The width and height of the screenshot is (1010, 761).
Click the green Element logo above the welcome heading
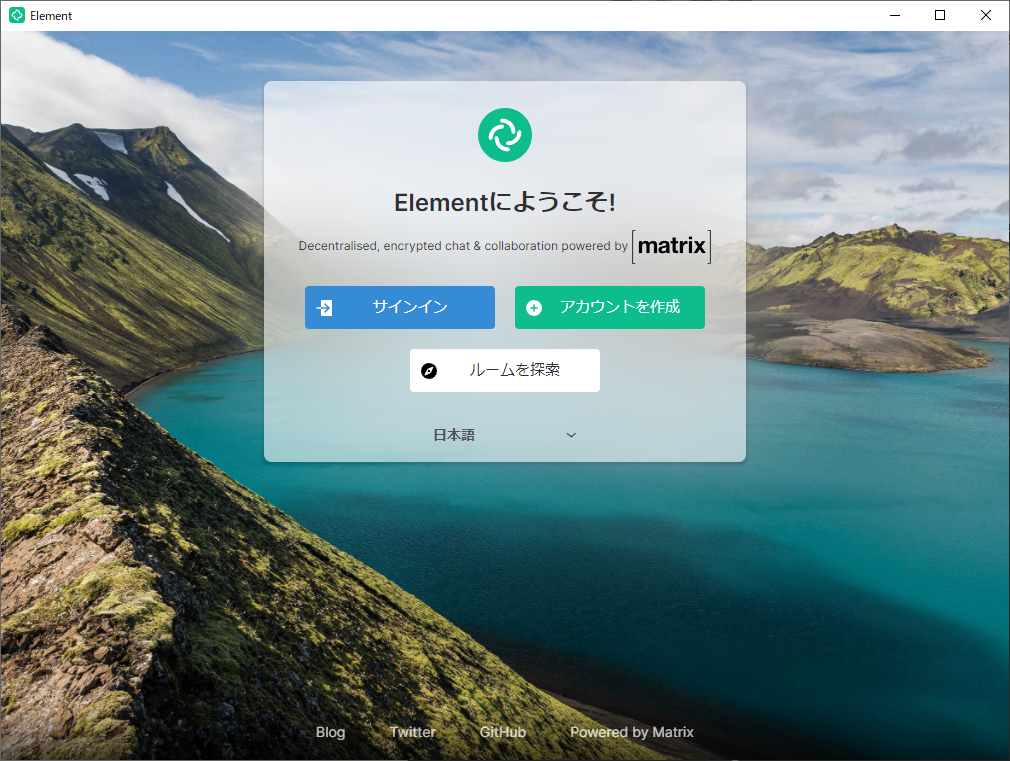tap(504, 135)
